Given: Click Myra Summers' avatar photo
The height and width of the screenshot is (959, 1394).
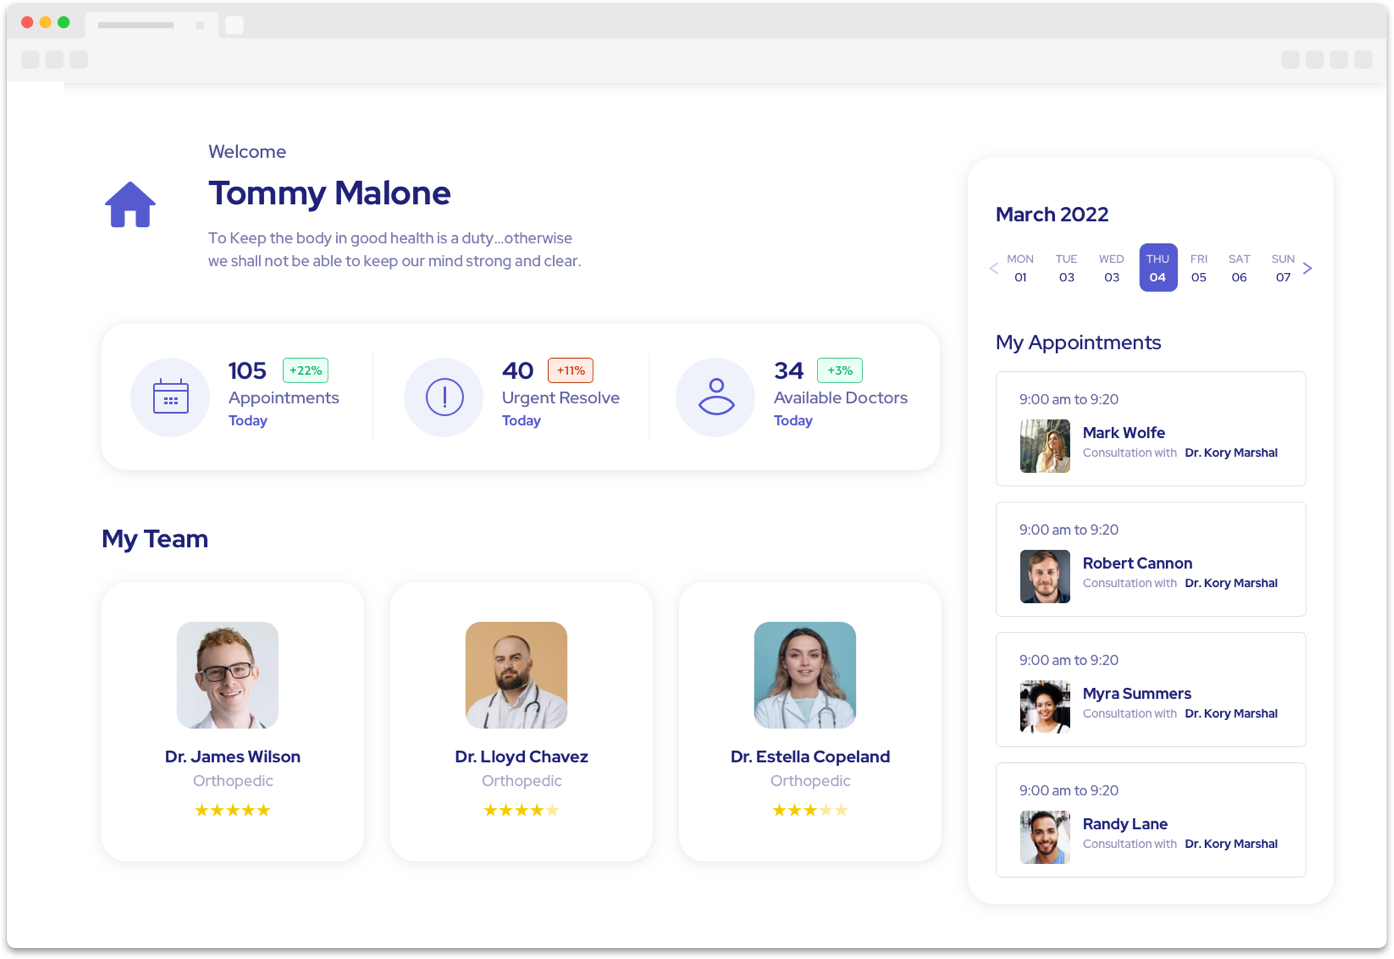Looking at the screenshot, I should 1045,707.
